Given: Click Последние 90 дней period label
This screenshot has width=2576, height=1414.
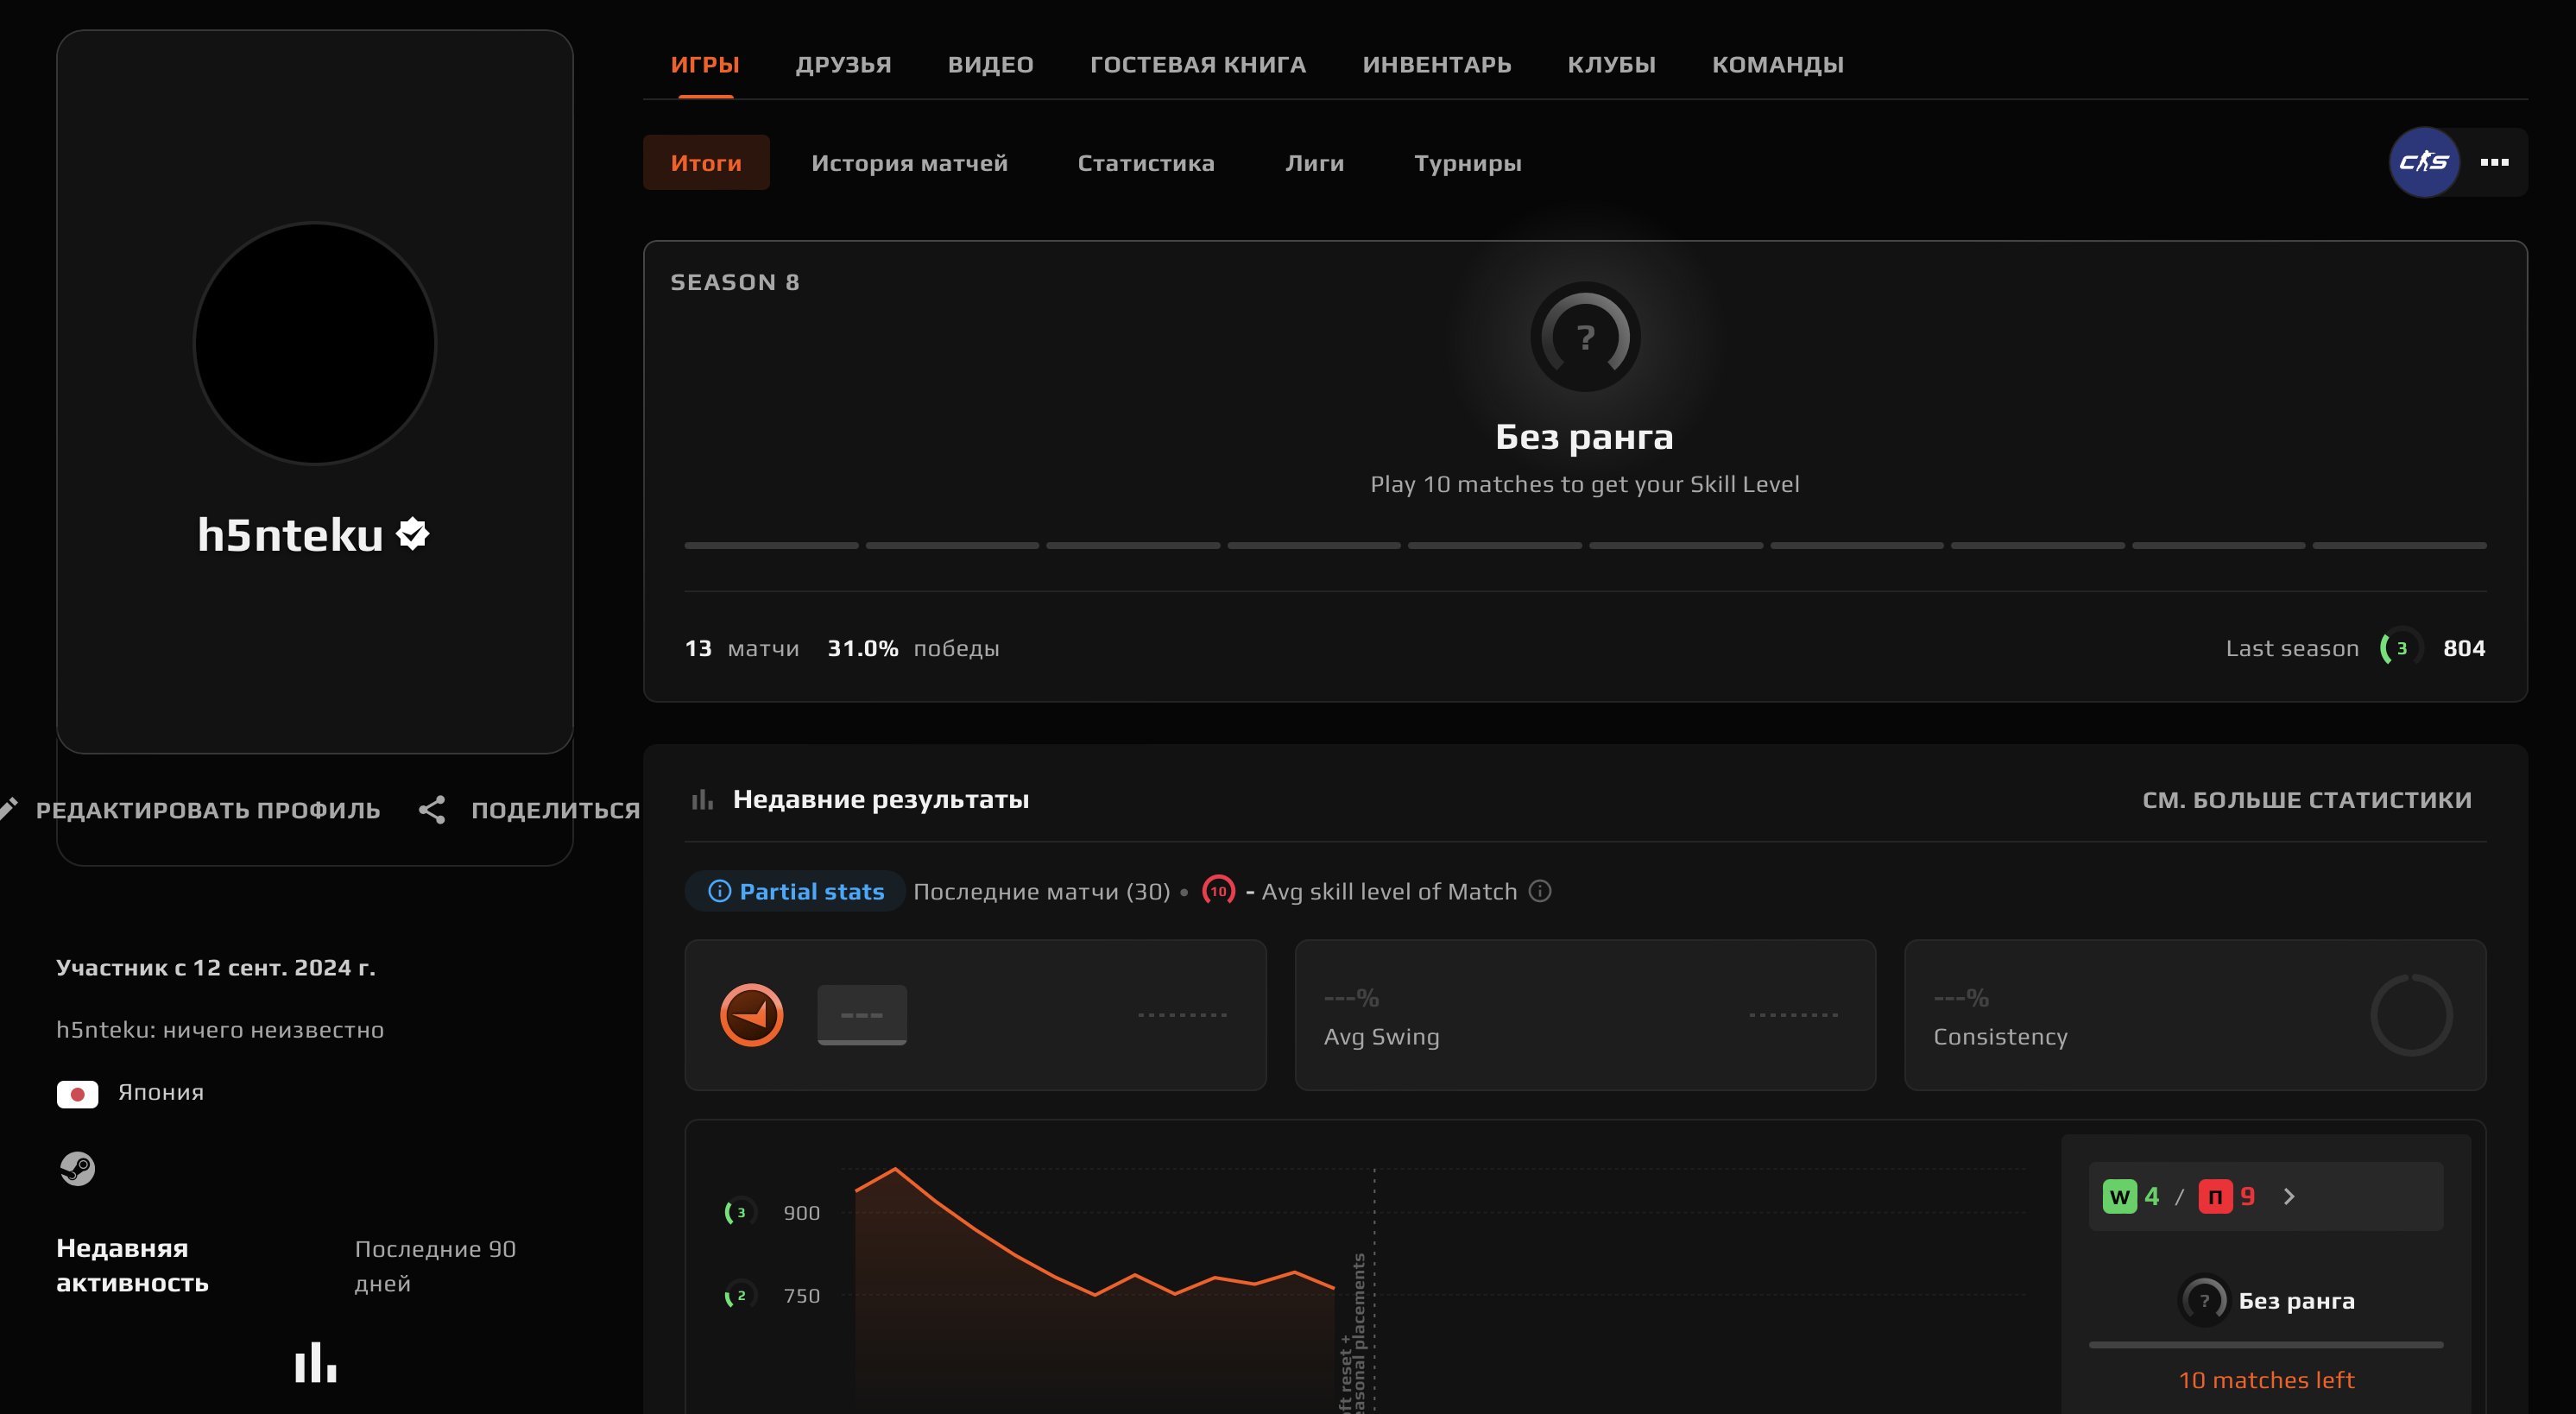Looking at the screenshot, I should tap(435, 1266).
